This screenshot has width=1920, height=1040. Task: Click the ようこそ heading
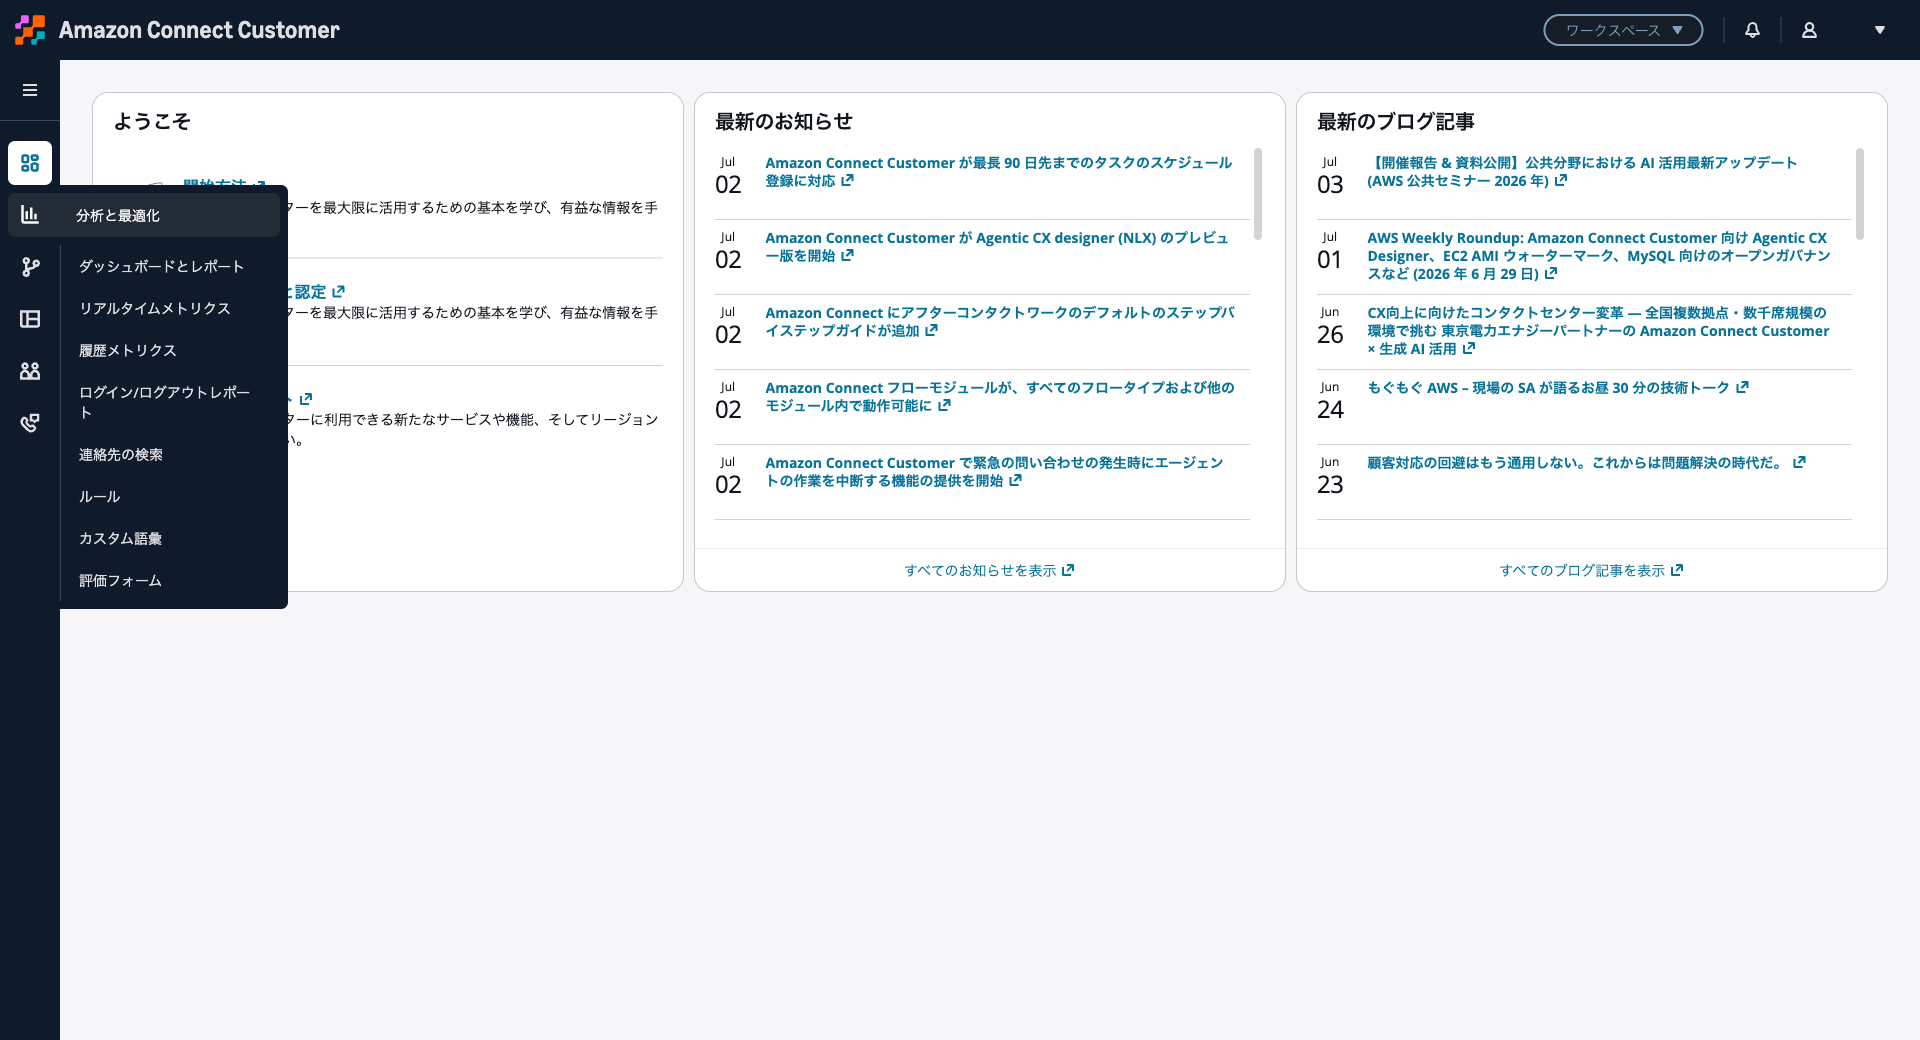click(152, 122)
